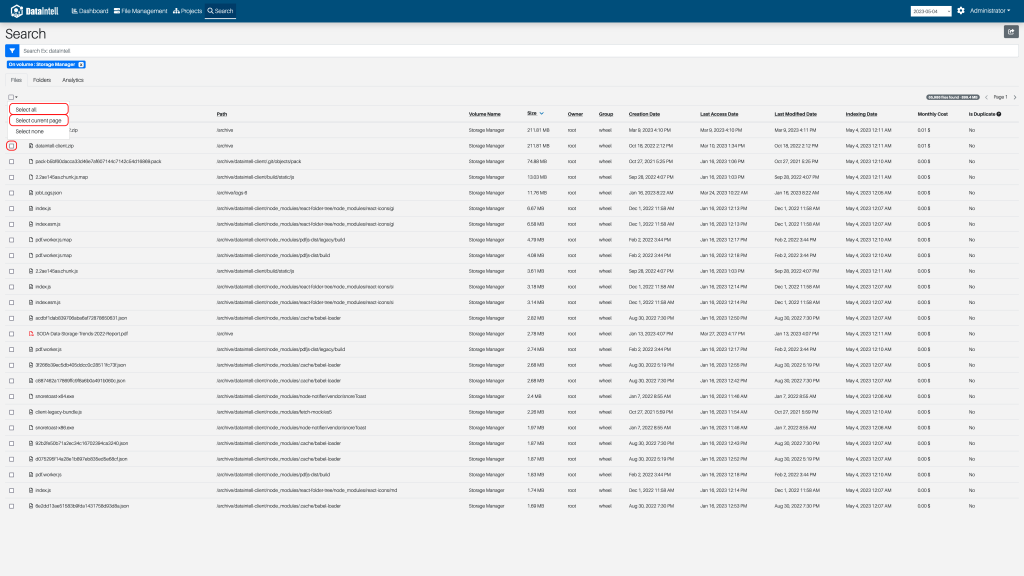Sort by Last Access Date column header
1024x576 pixels.
(x=719, y=114)
